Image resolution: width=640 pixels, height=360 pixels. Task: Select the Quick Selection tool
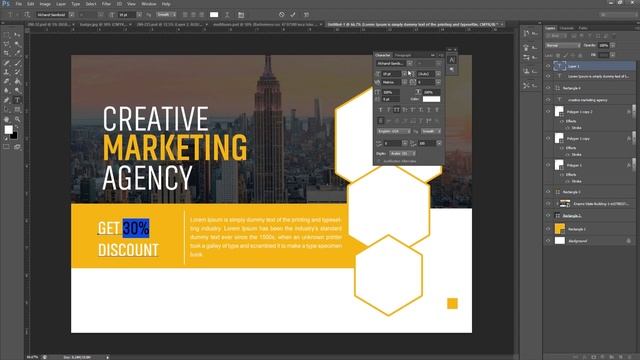click(x=17, y=44)
